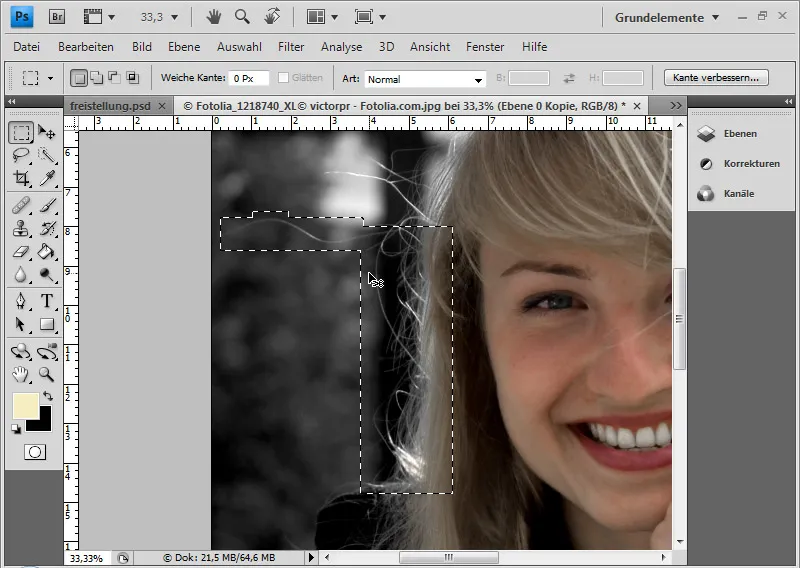800x568 pixels.
Task: Open the Datei menu
Action: (x=27, y=47)
